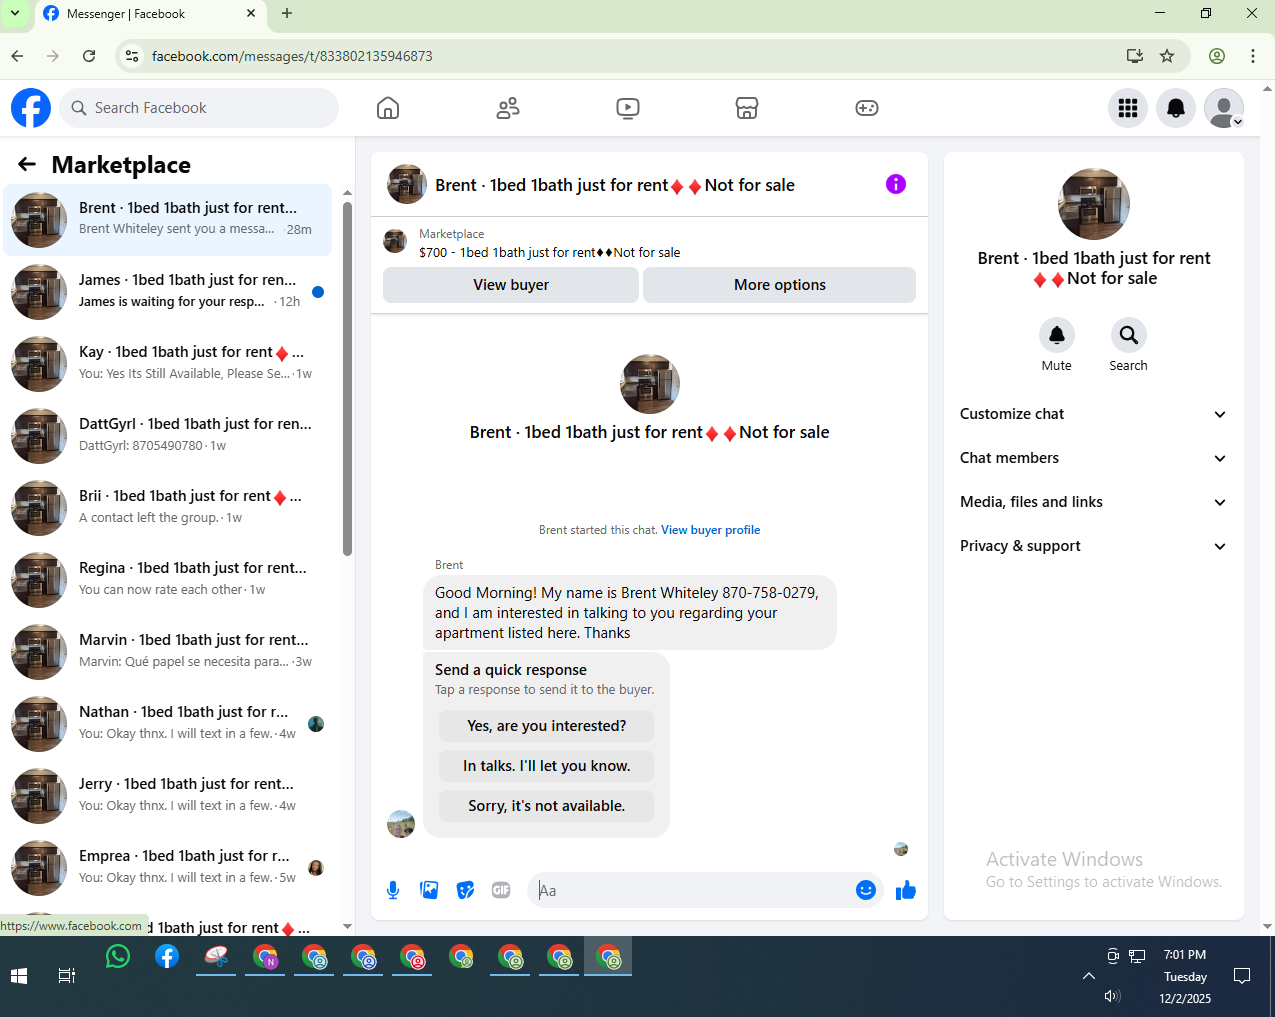Click the Facebook logo
The width and height of the screenshot is (1275, 1017).
tap(31, 108)
